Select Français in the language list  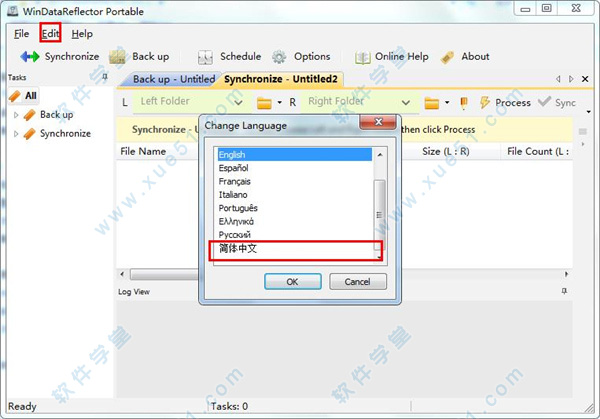[295, 181]
